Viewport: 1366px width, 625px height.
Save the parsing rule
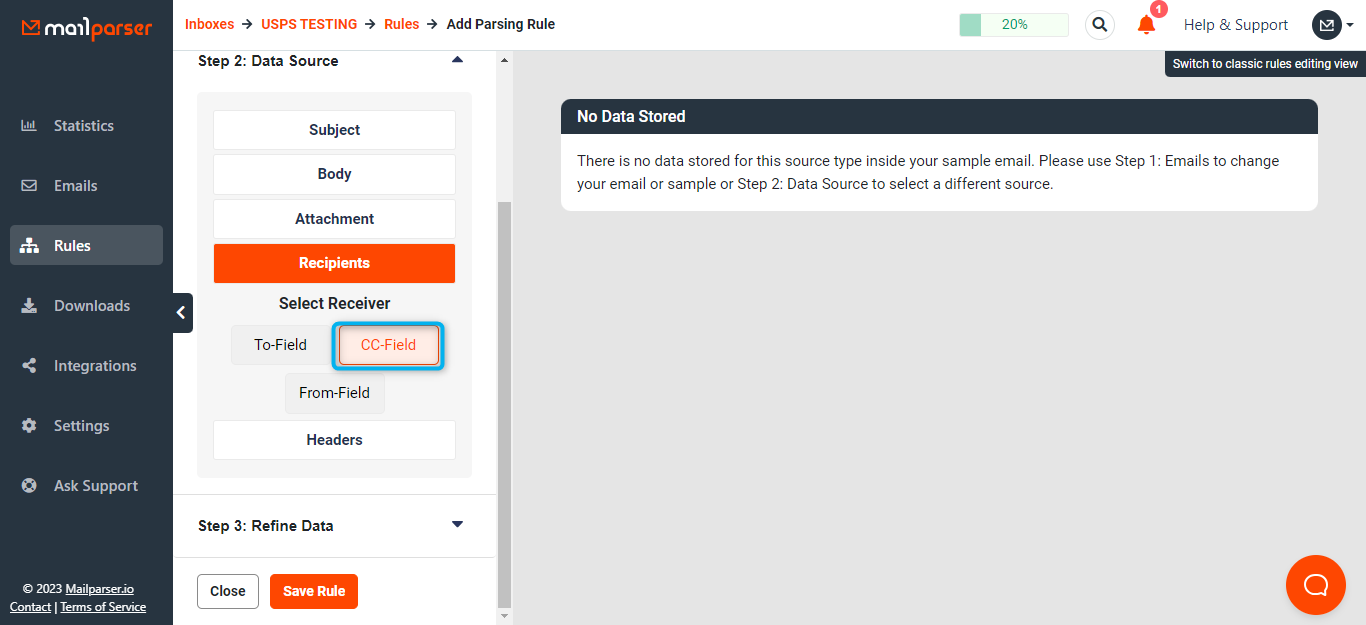pyautogui.click(x=313, y=591)
